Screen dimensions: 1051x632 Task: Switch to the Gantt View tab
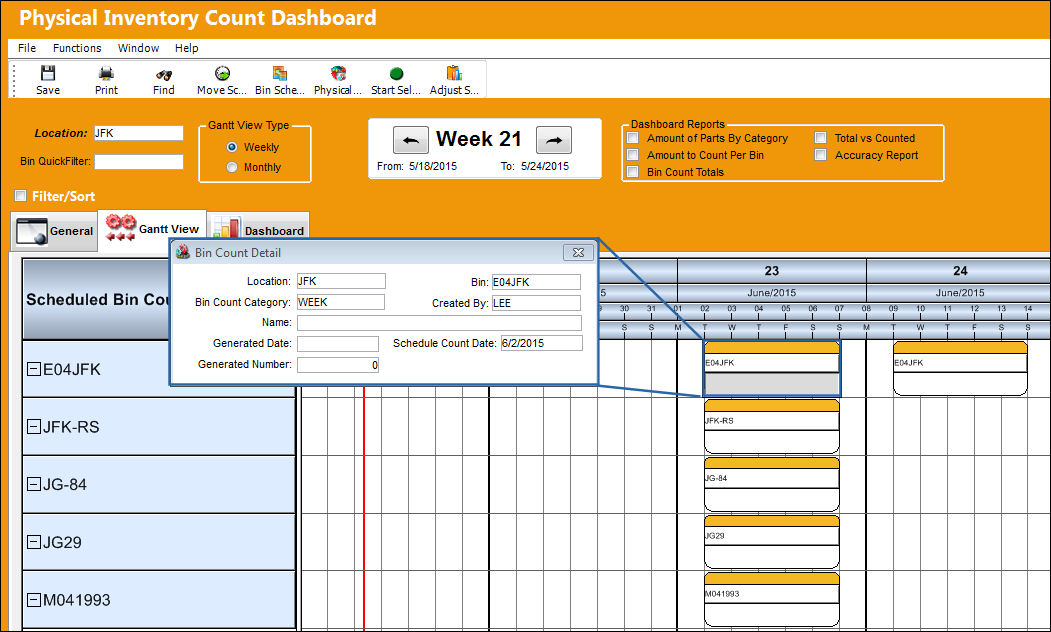click(152, 229)
